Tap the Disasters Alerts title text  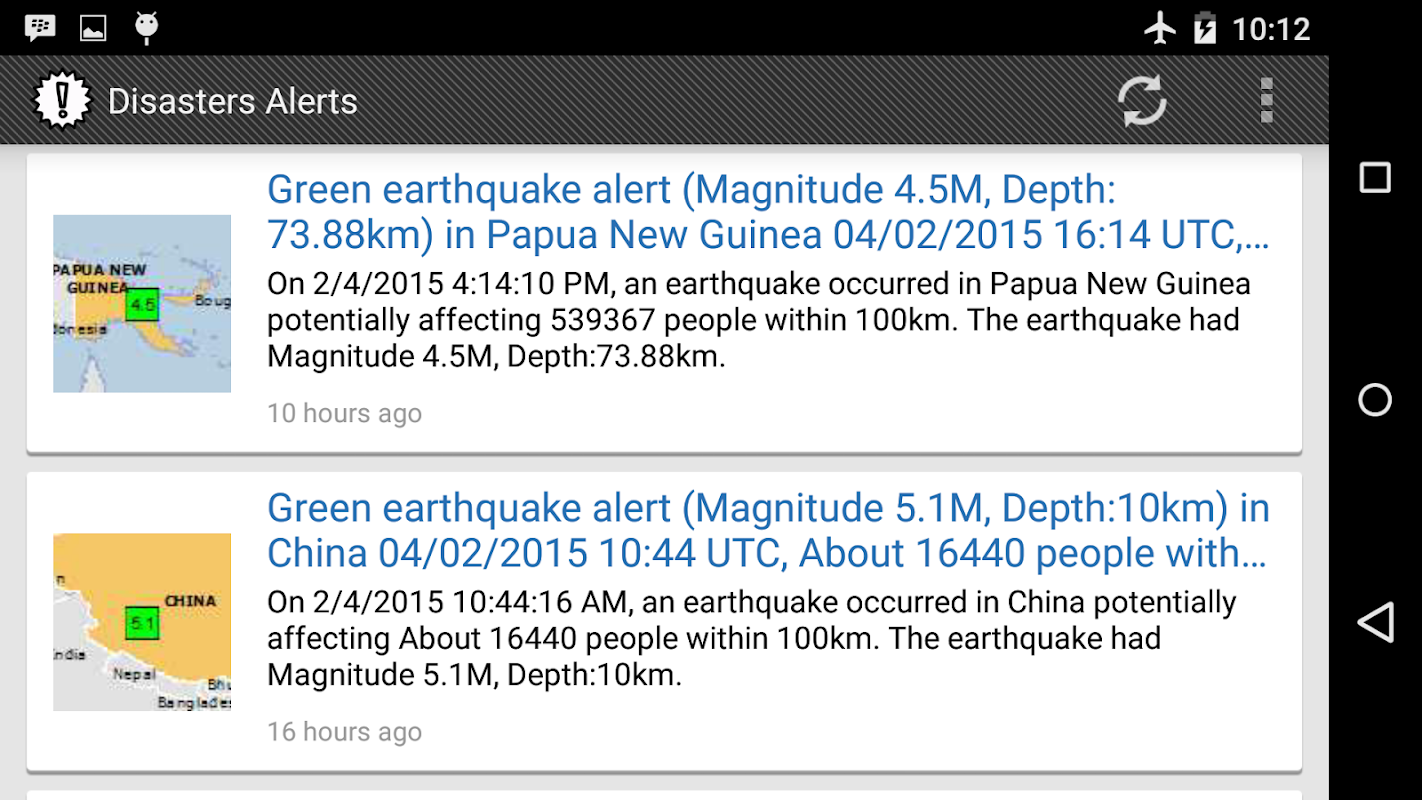point(232,101)
